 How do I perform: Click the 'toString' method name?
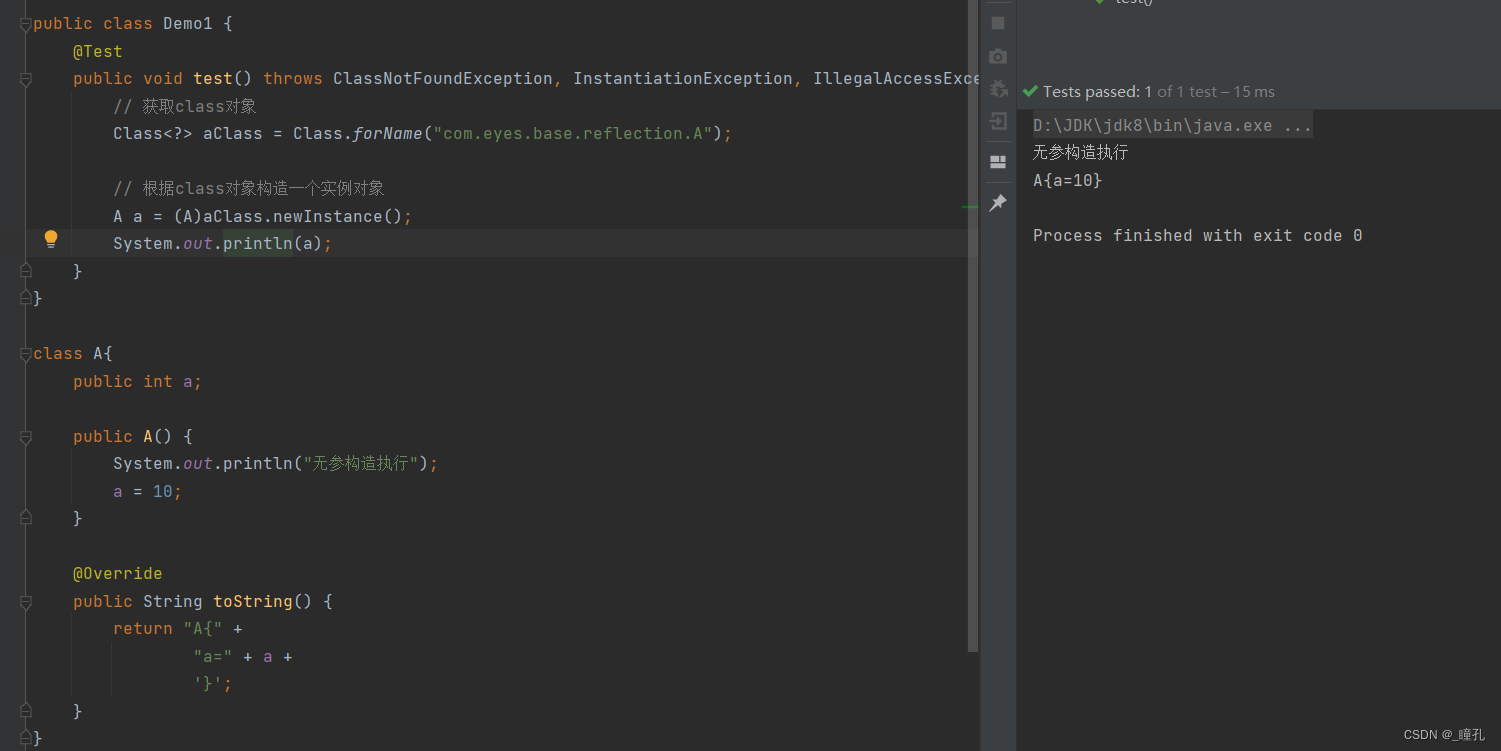click(x=252, y=602)
